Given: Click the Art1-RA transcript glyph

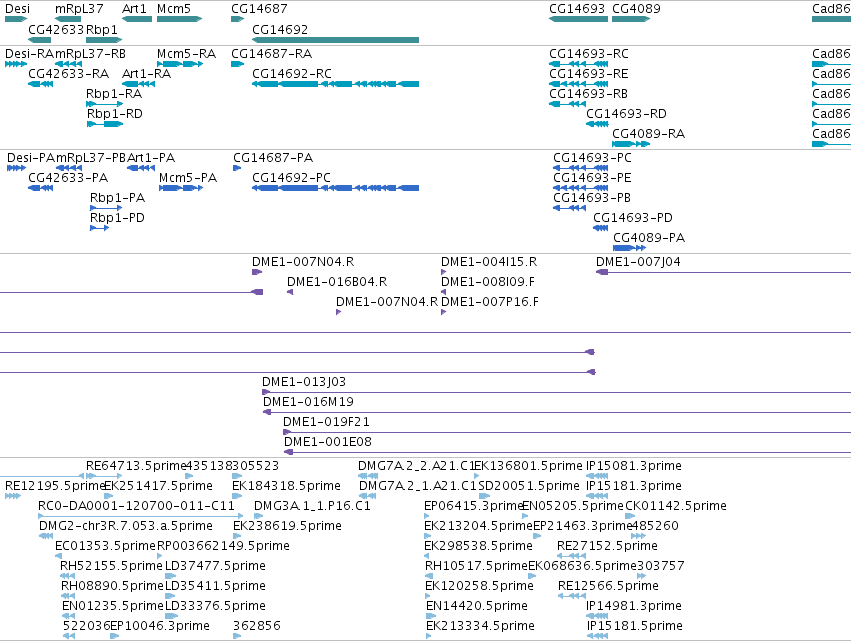Looking at the screenshot, I should pyautogui.click(x=138, y=84).
